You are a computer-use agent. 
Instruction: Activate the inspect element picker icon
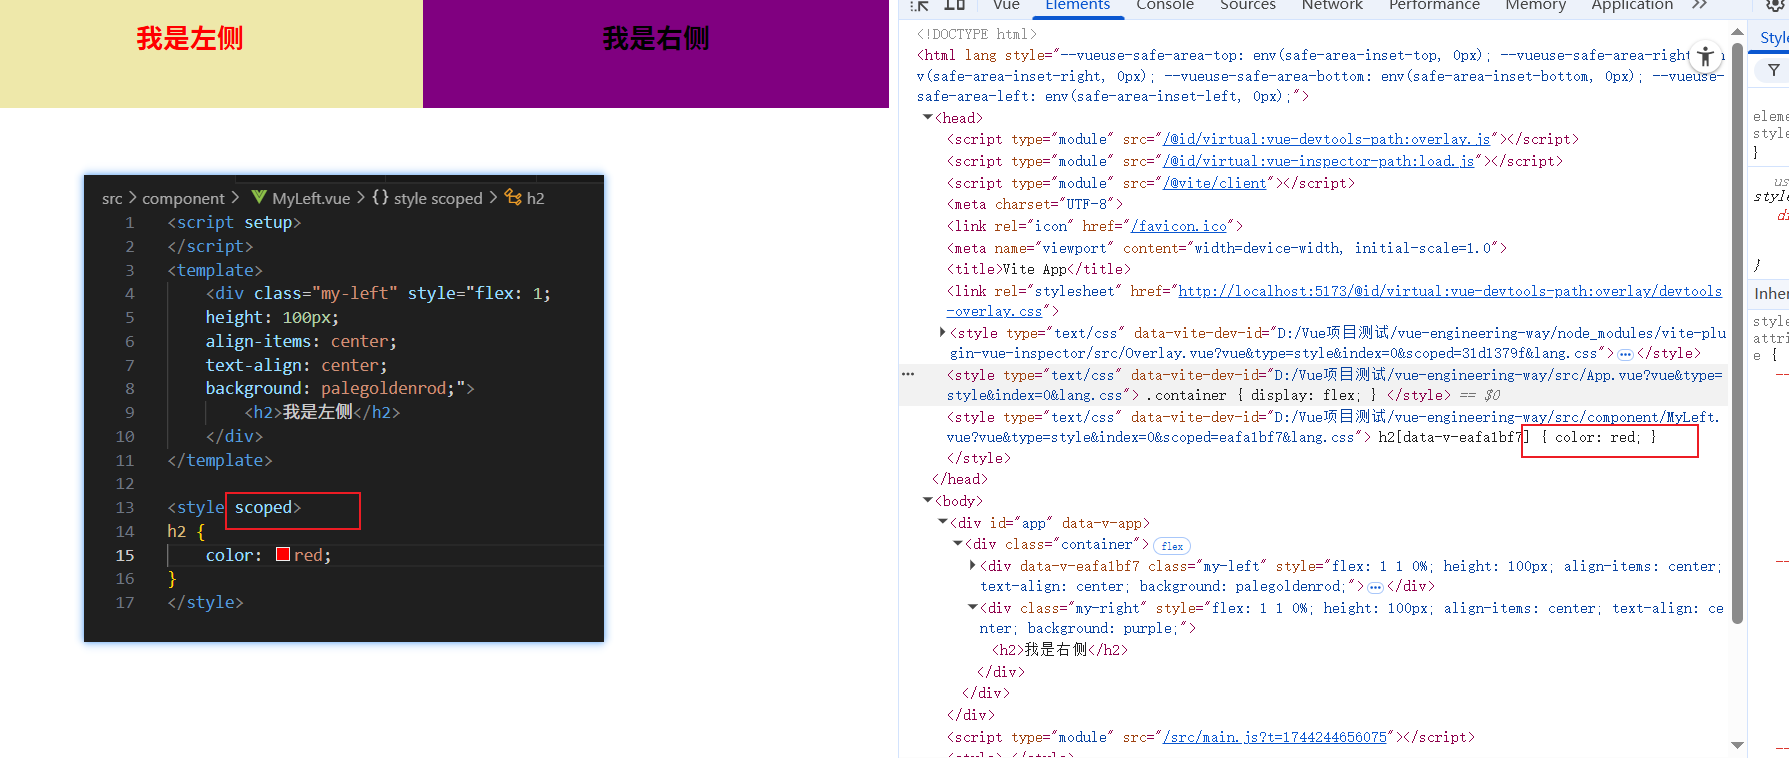click(x=919, y=5)
